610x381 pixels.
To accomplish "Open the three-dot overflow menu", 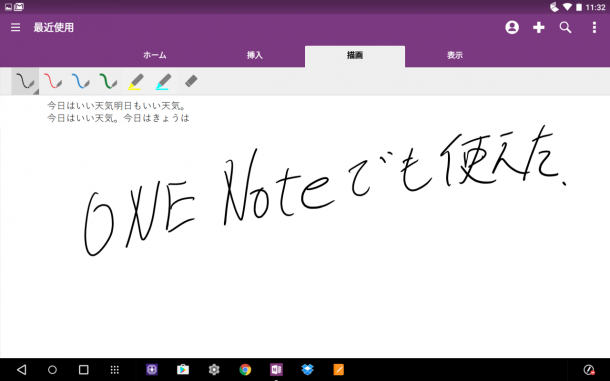I will (594, 27).
